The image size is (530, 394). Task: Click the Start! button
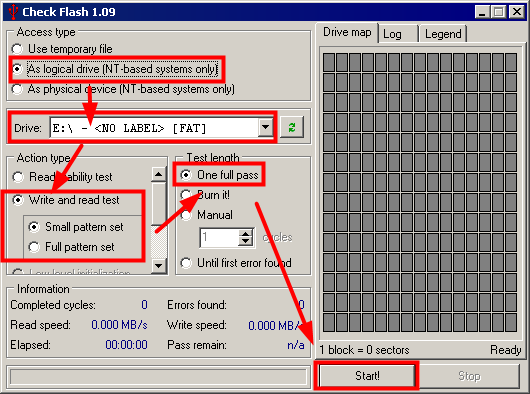367,376
